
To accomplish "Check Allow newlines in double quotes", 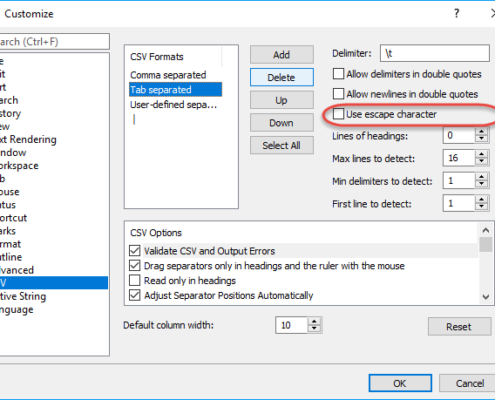I will (x=338, y=94).
